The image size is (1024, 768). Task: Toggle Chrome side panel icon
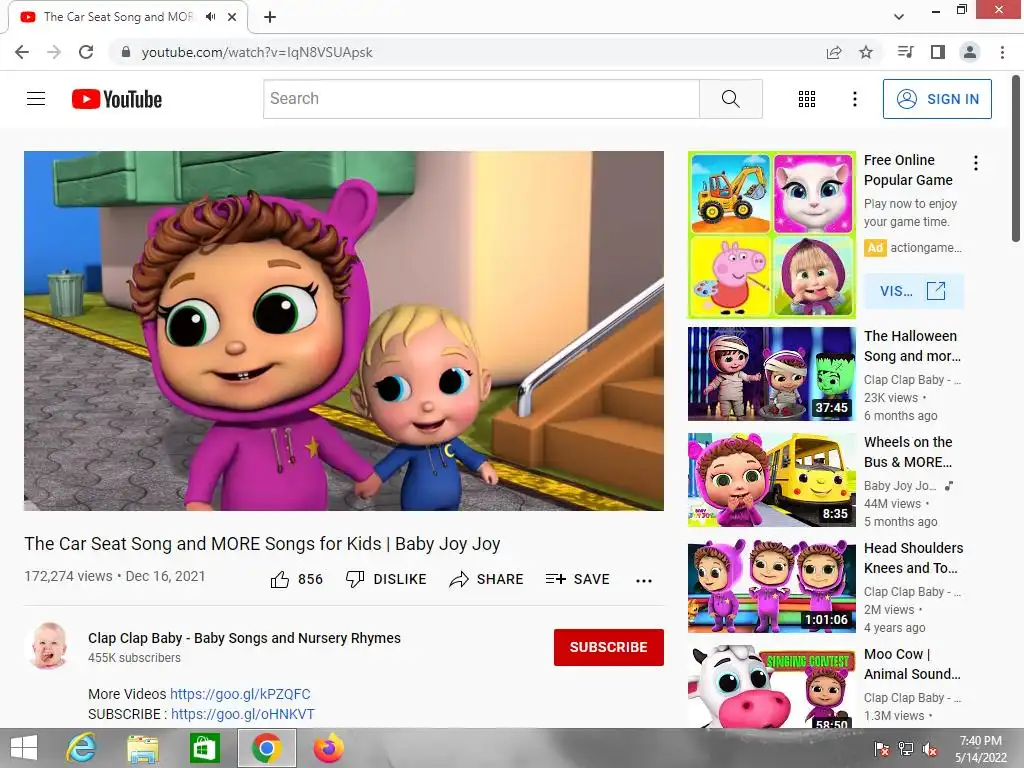[938, 52]
